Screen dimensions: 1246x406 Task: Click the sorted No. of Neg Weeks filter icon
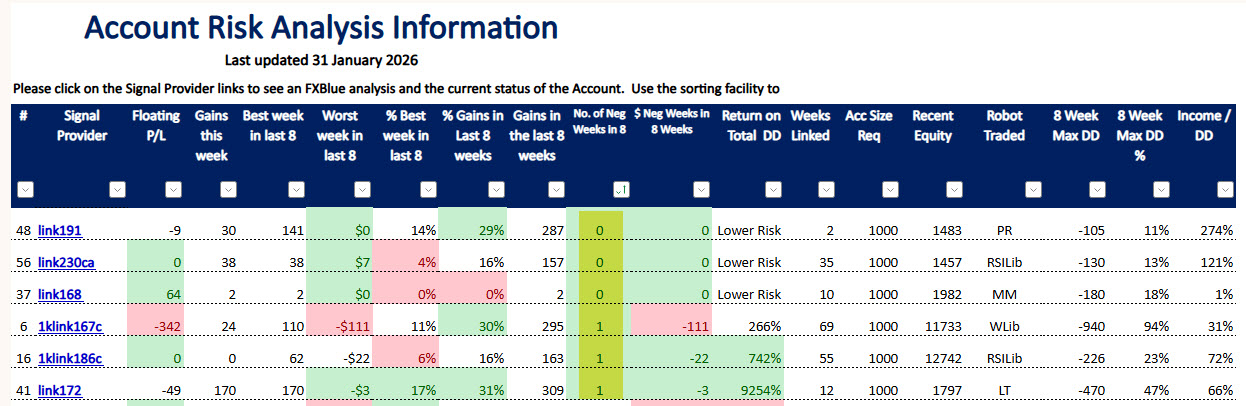coord(620,189)
